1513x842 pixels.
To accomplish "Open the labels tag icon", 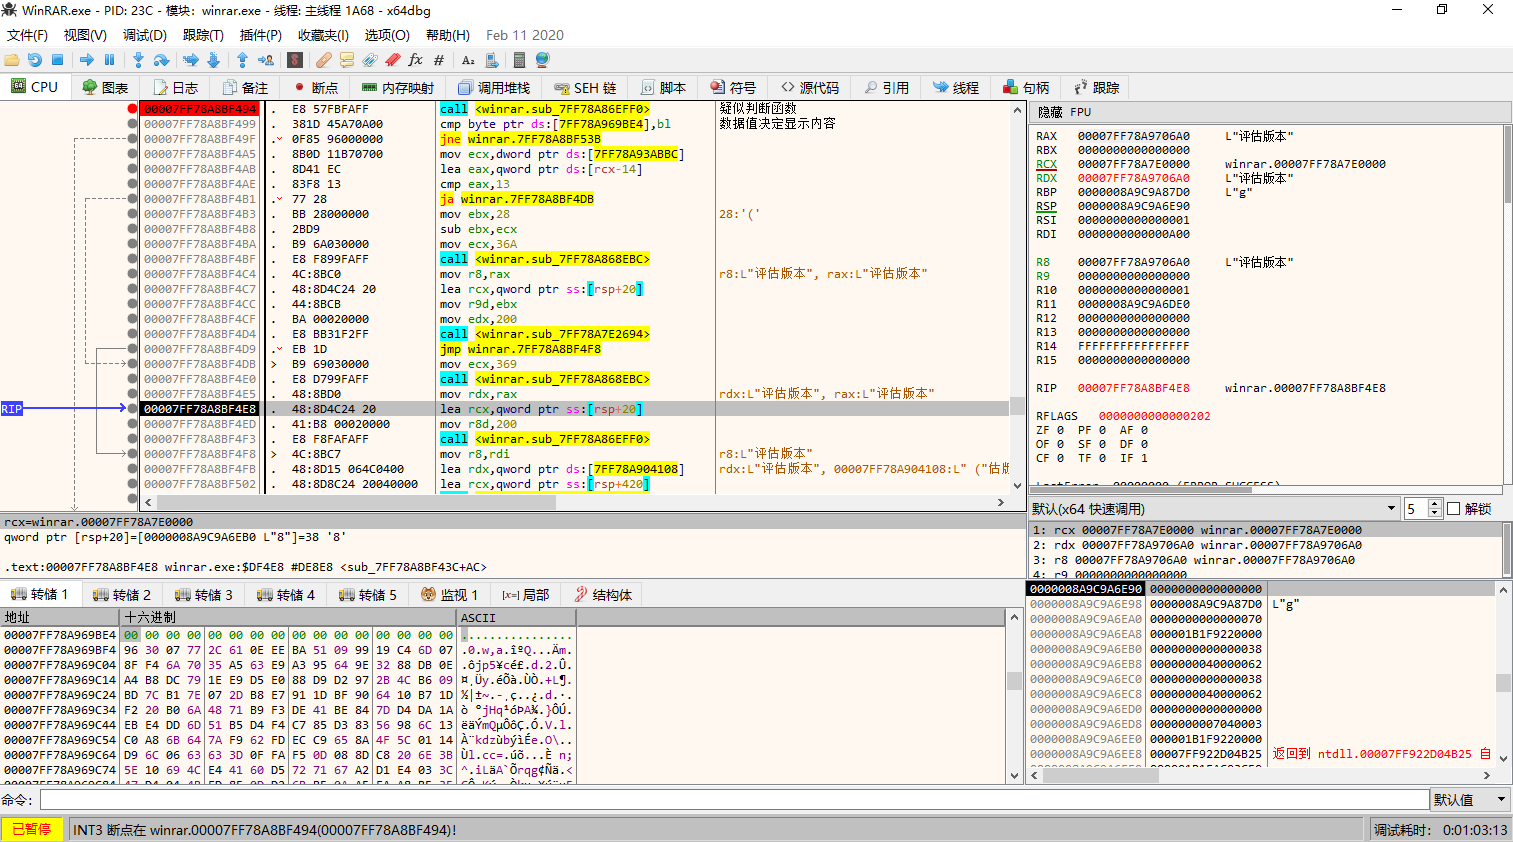I will [x=371, y=60].
